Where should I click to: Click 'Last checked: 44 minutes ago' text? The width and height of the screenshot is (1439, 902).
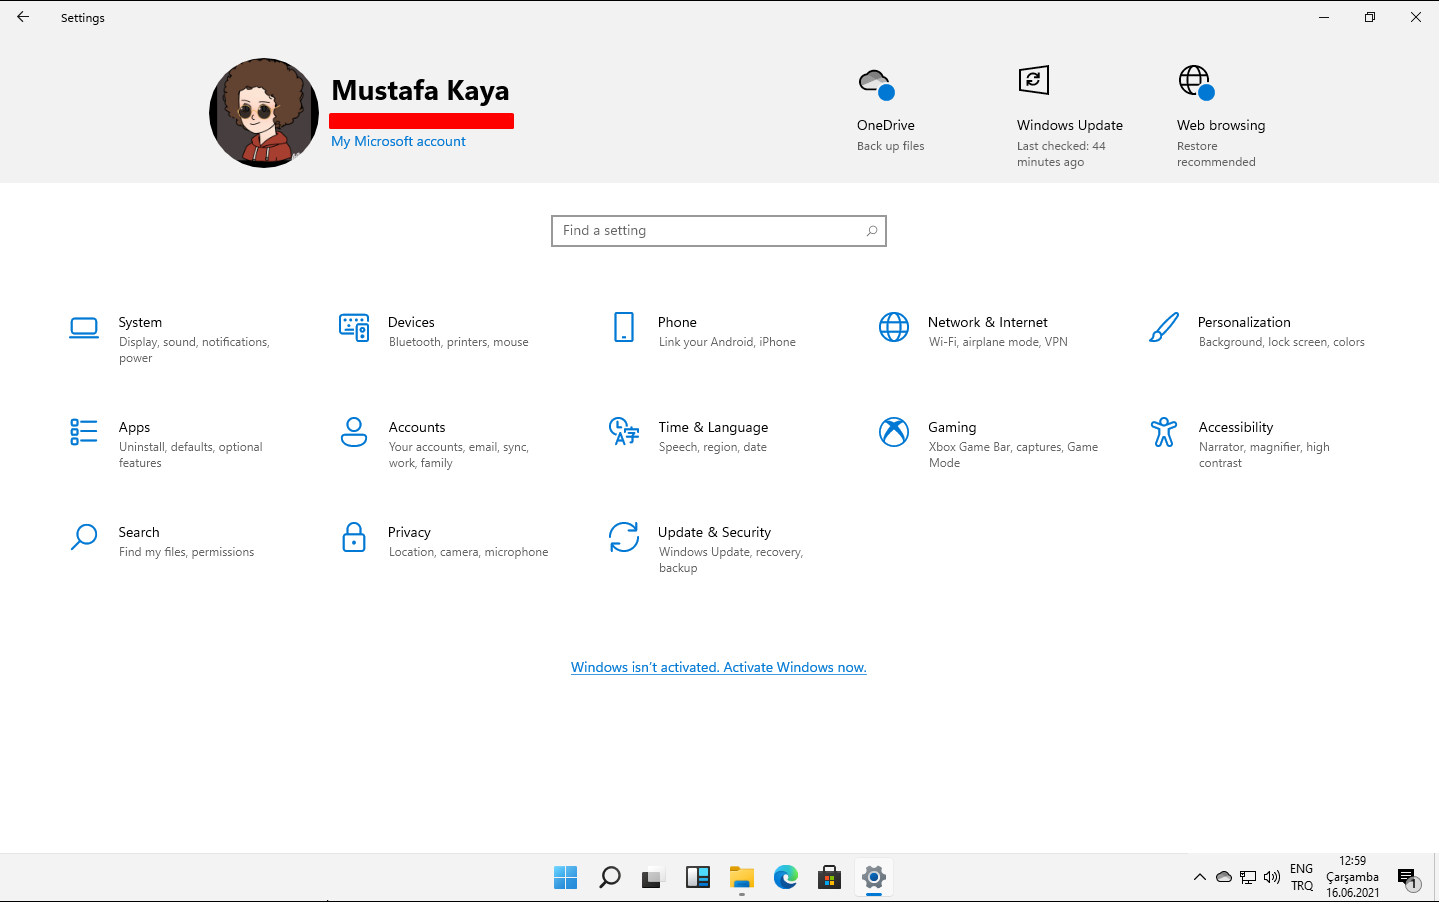(1061, 154)
